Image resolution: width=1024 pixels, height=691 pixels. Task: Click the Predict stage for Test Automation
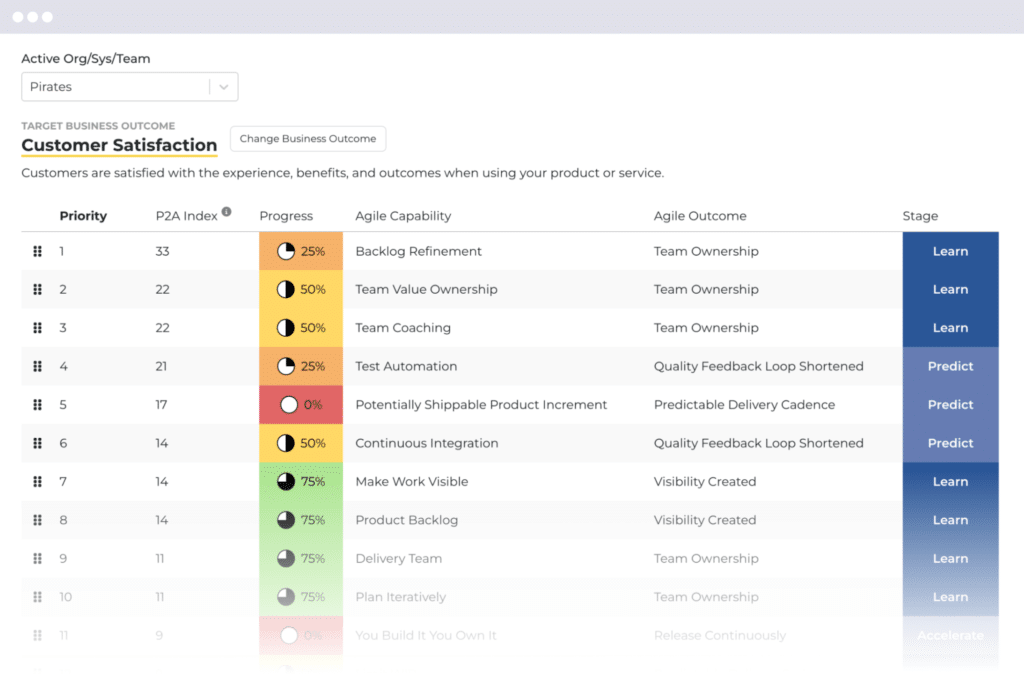(950, 366)
